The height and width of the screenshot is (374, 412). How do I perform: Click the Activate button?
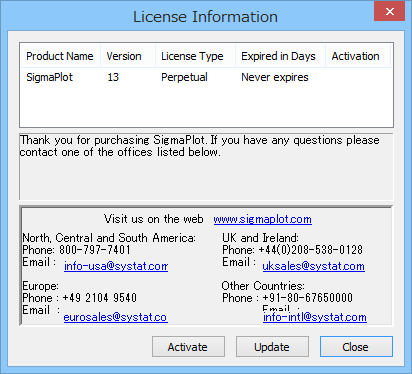pos(188,347)
